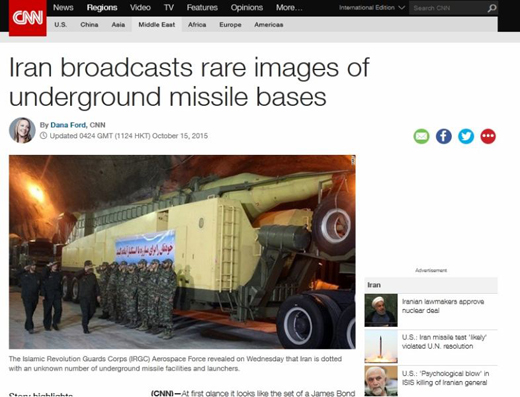The height and width of the screenshot is (397, 520).
Task: Select the Middle East region tab
Action: (157, 25)
